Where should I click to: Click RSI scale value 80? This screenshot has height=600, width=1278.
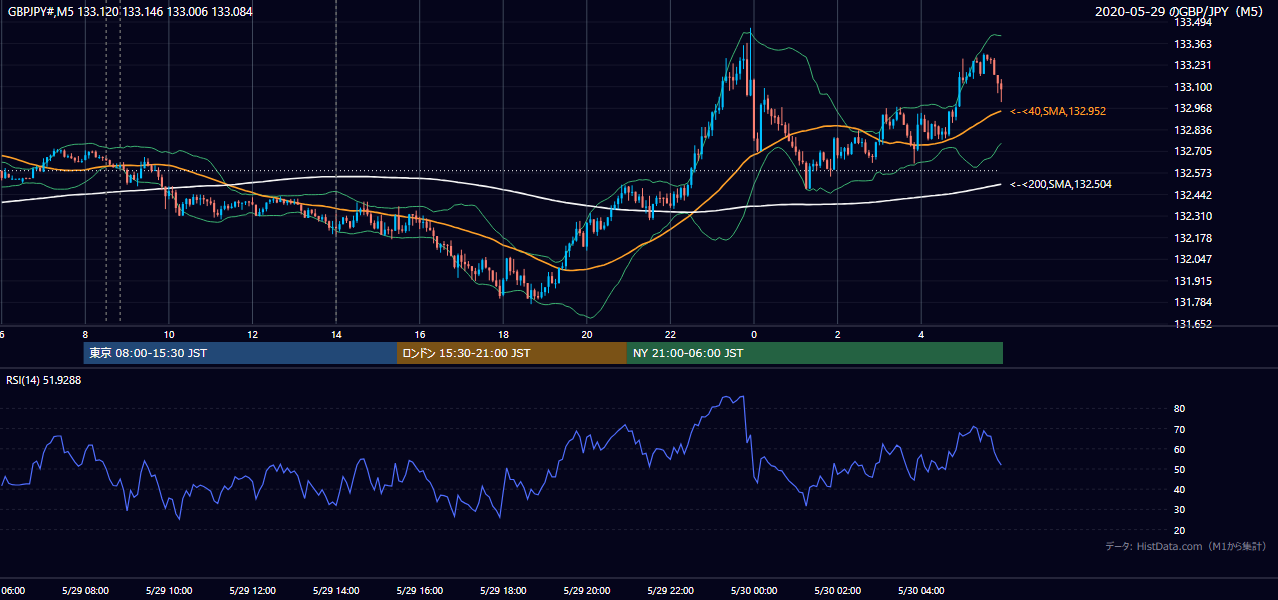[1179, 409]
